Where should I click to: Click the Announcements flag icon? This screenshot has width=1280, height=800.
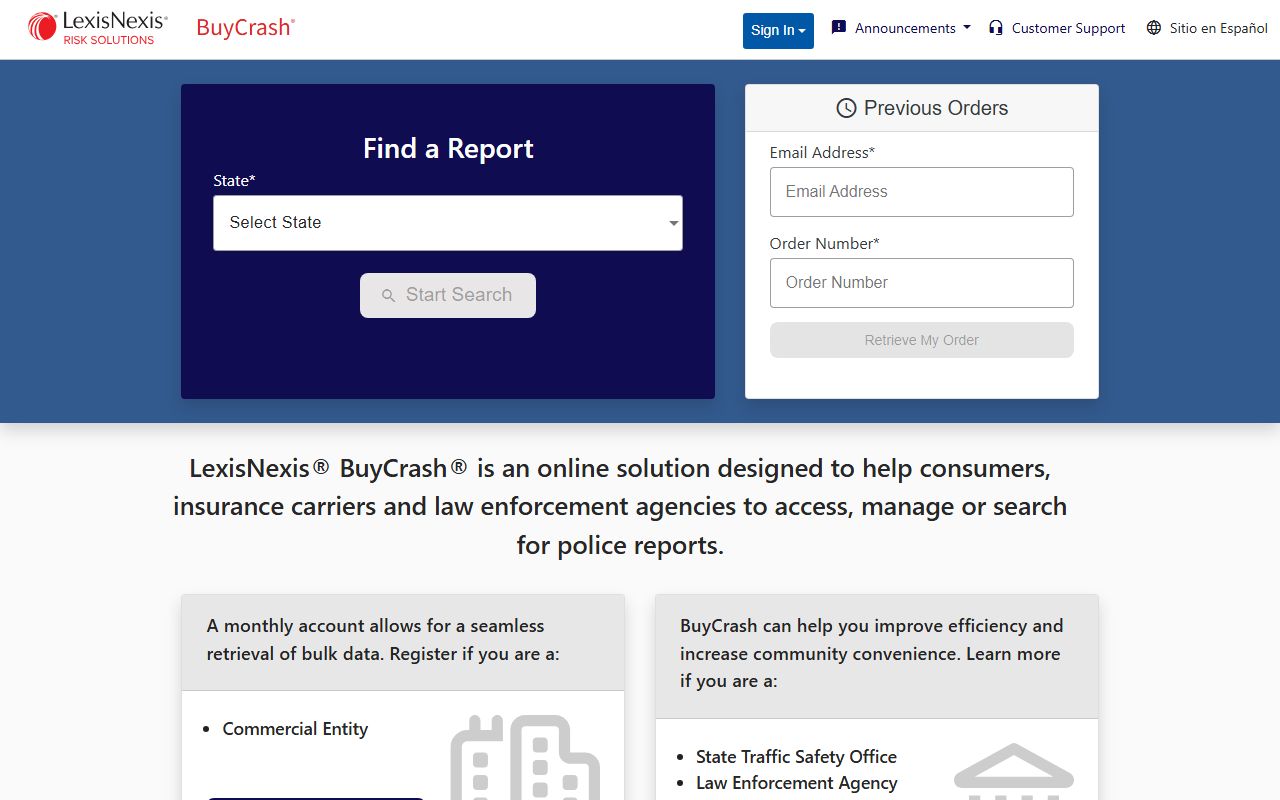click(839, 28)
